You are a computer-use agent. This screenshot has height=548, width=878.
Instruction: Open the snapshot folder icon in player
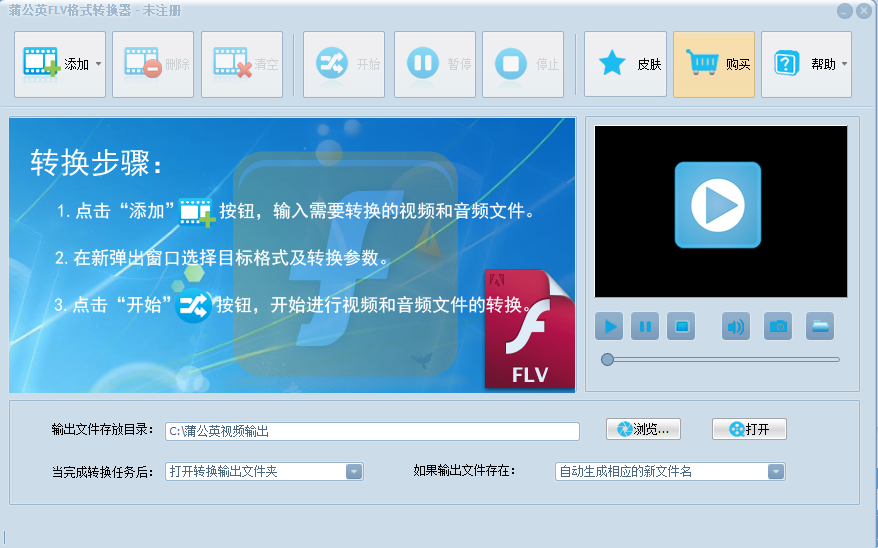coord(820,326)
